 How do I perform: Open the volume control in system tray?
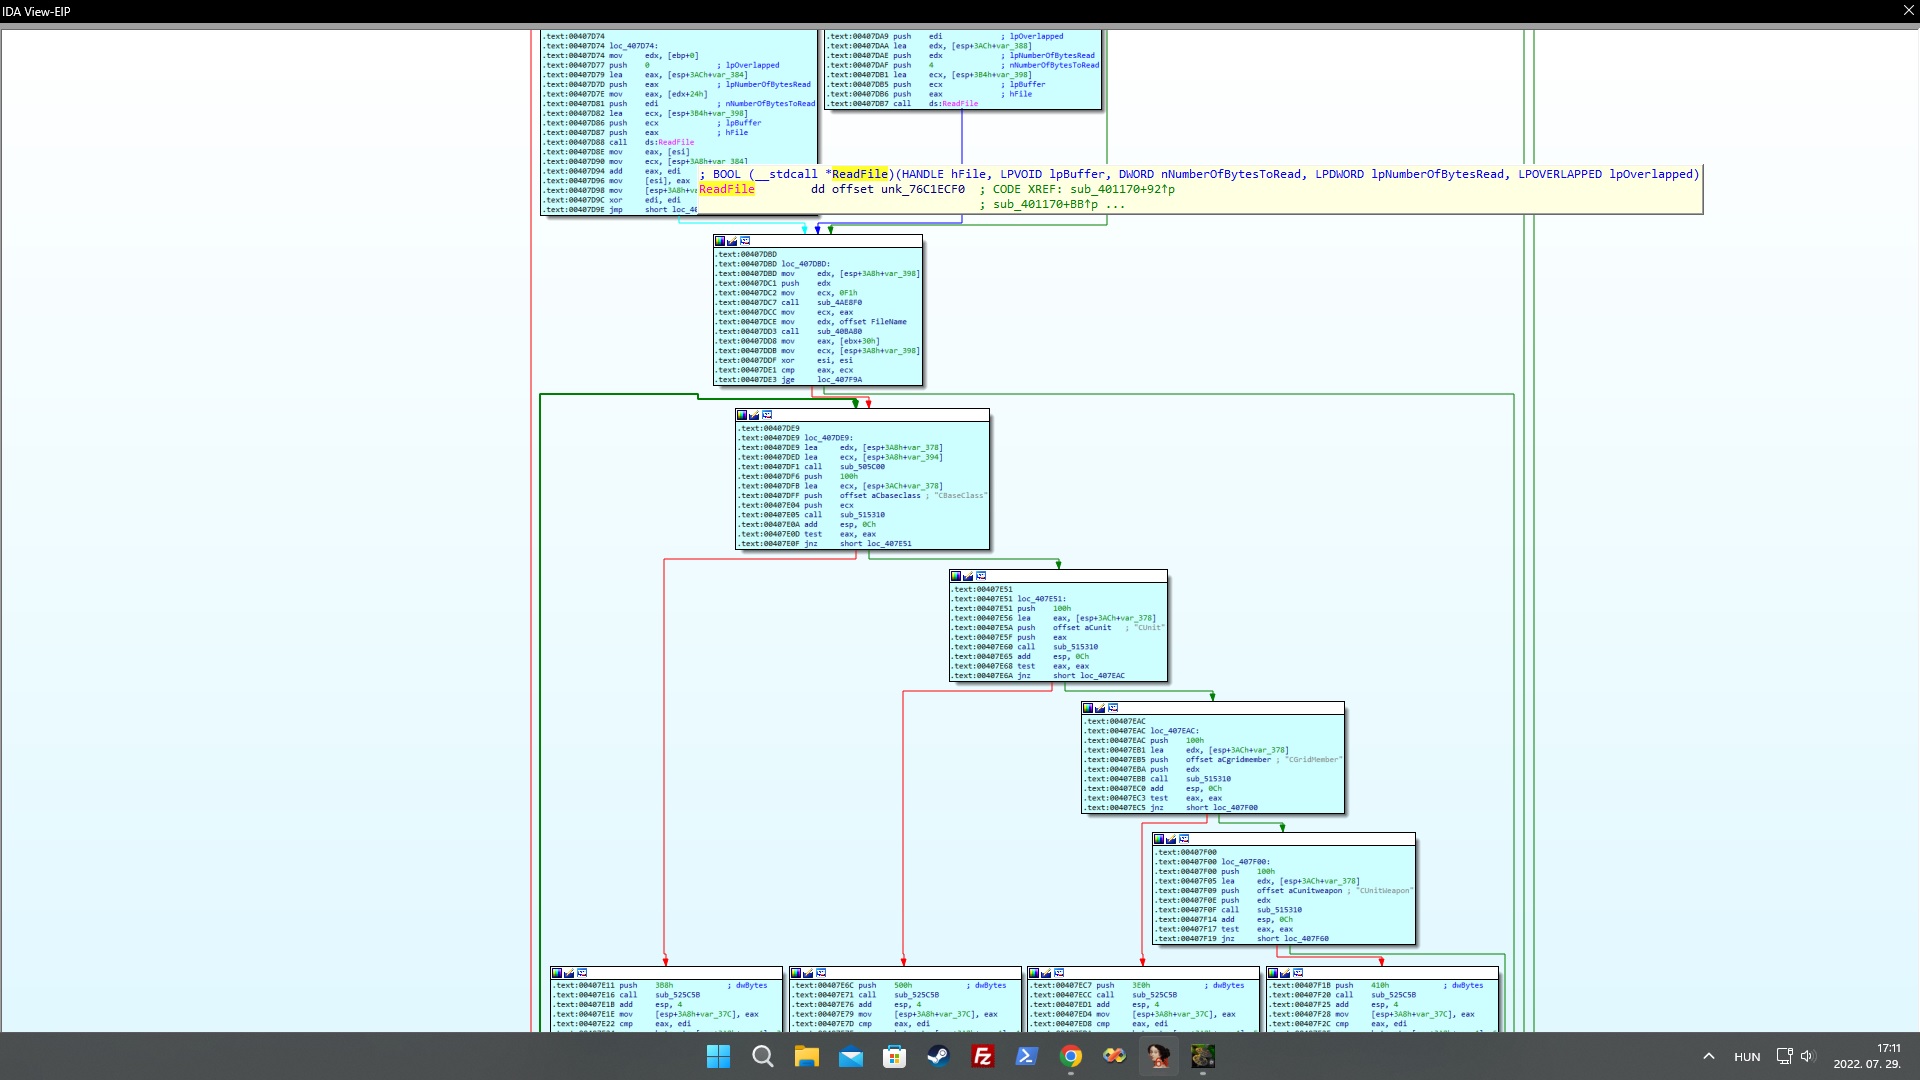1807,1056
